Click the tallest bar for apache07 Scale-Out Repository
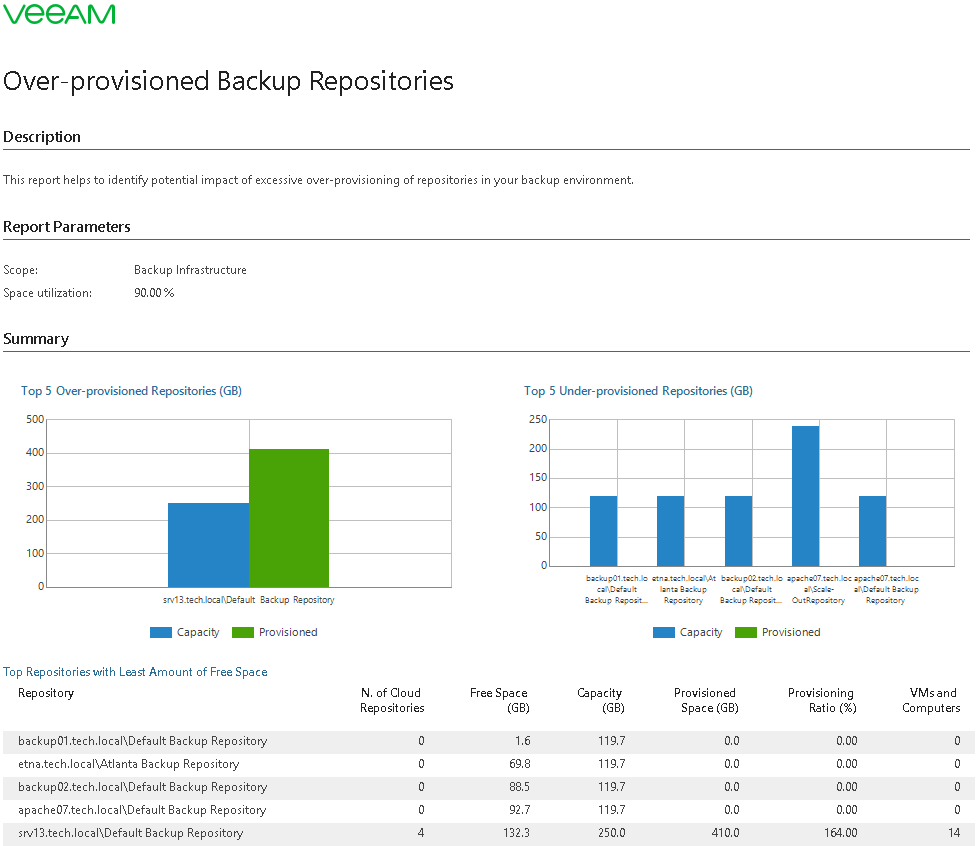 click(805, 495)
